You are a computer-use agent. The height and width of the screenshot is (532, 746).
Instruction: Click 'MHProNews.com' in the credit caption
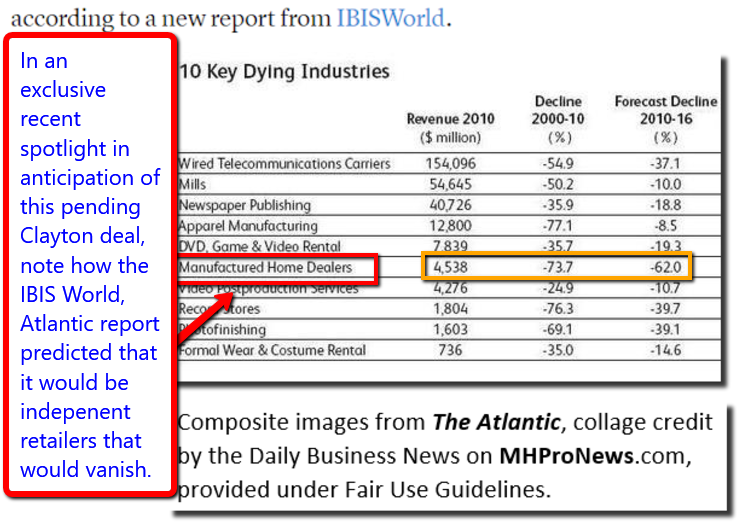tap(592, 456)
